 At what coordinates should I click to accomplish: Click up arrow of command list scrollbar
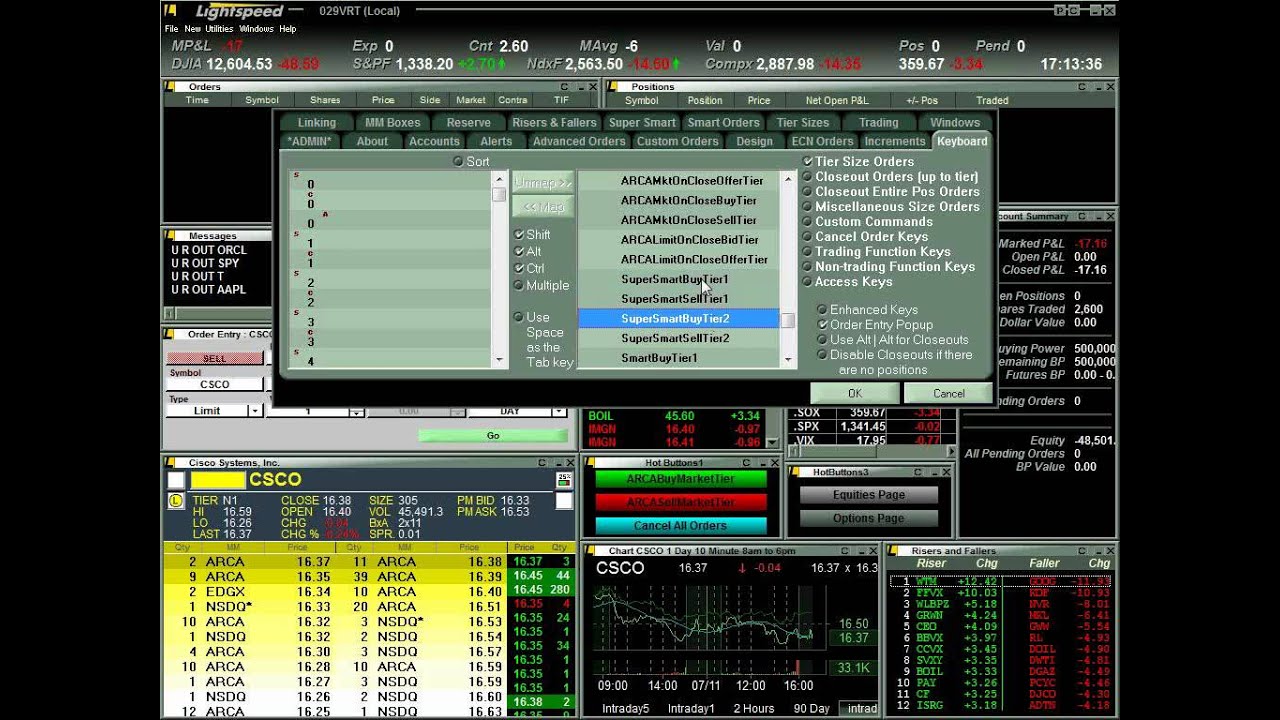(x=788, y=179)
